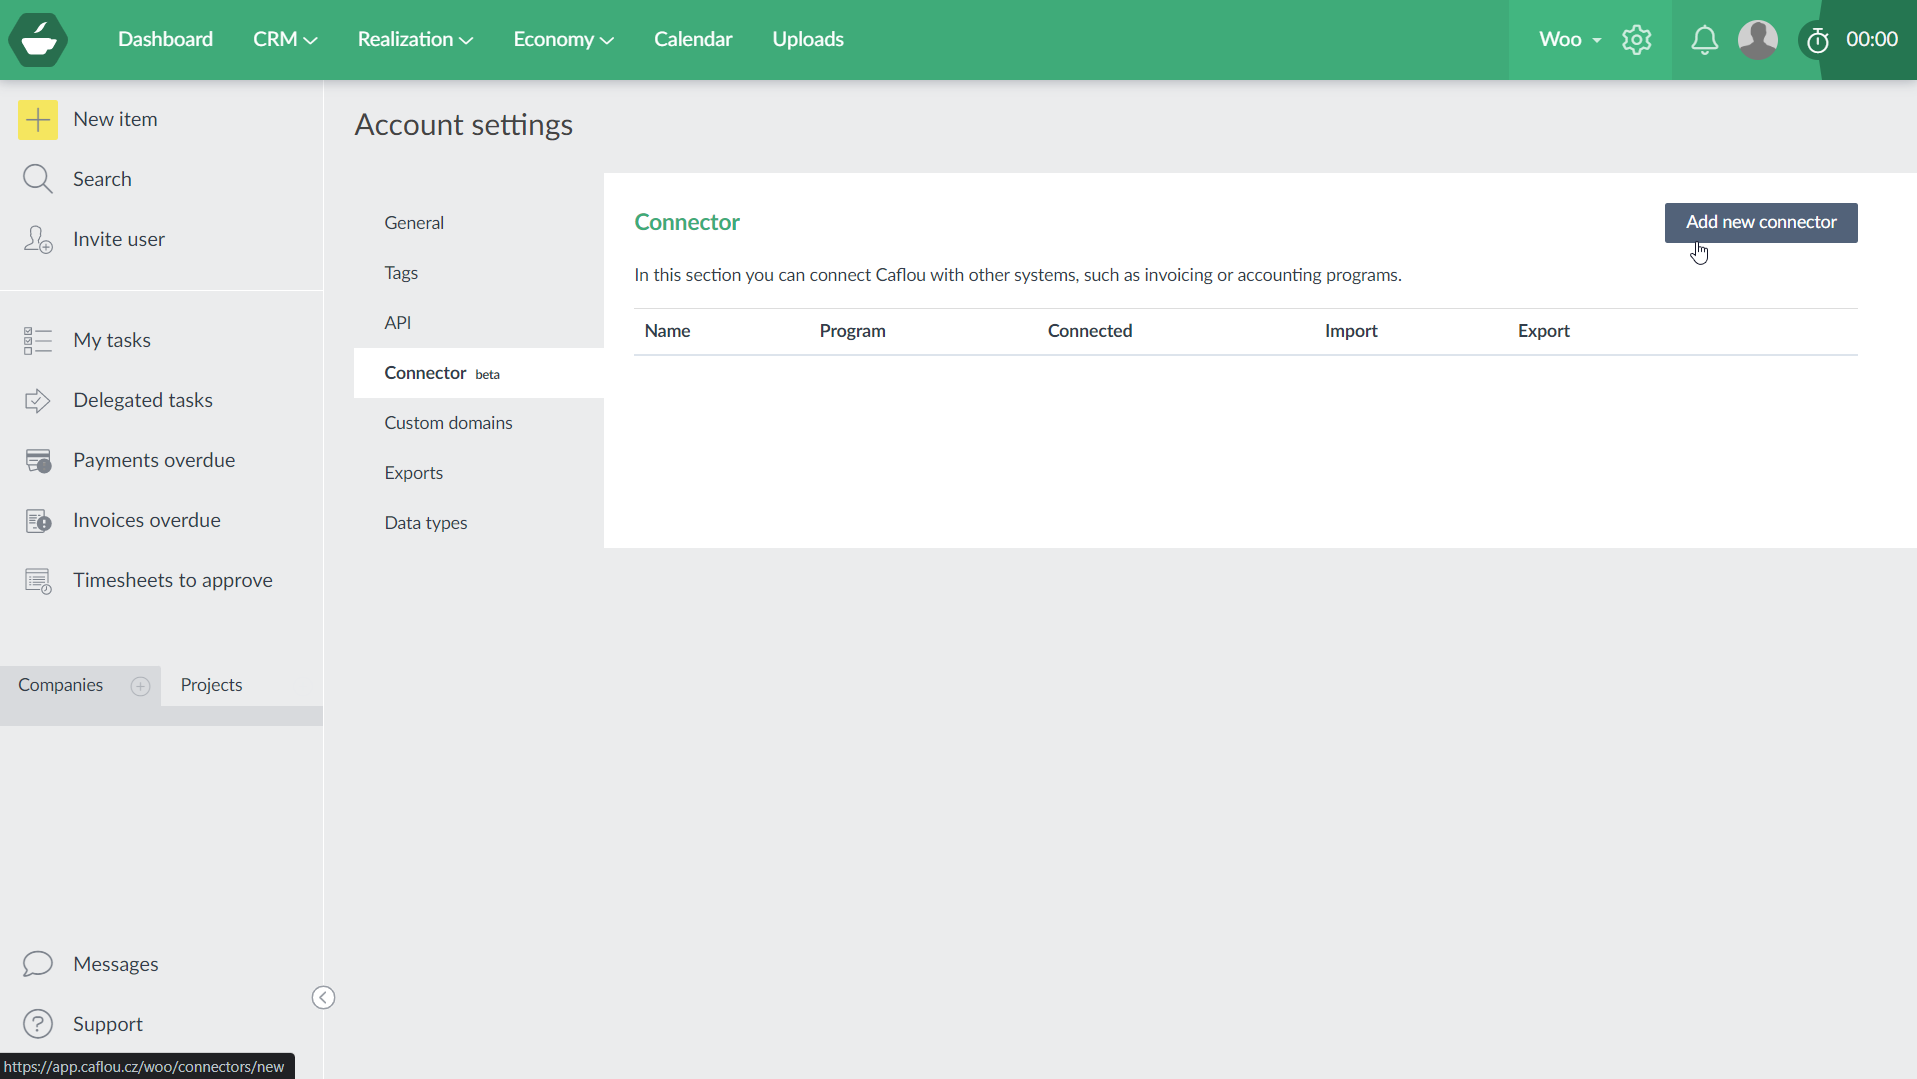Open the CRM dropdown menu
The image size is (1917, 1079).
click(x=284, y=39)
